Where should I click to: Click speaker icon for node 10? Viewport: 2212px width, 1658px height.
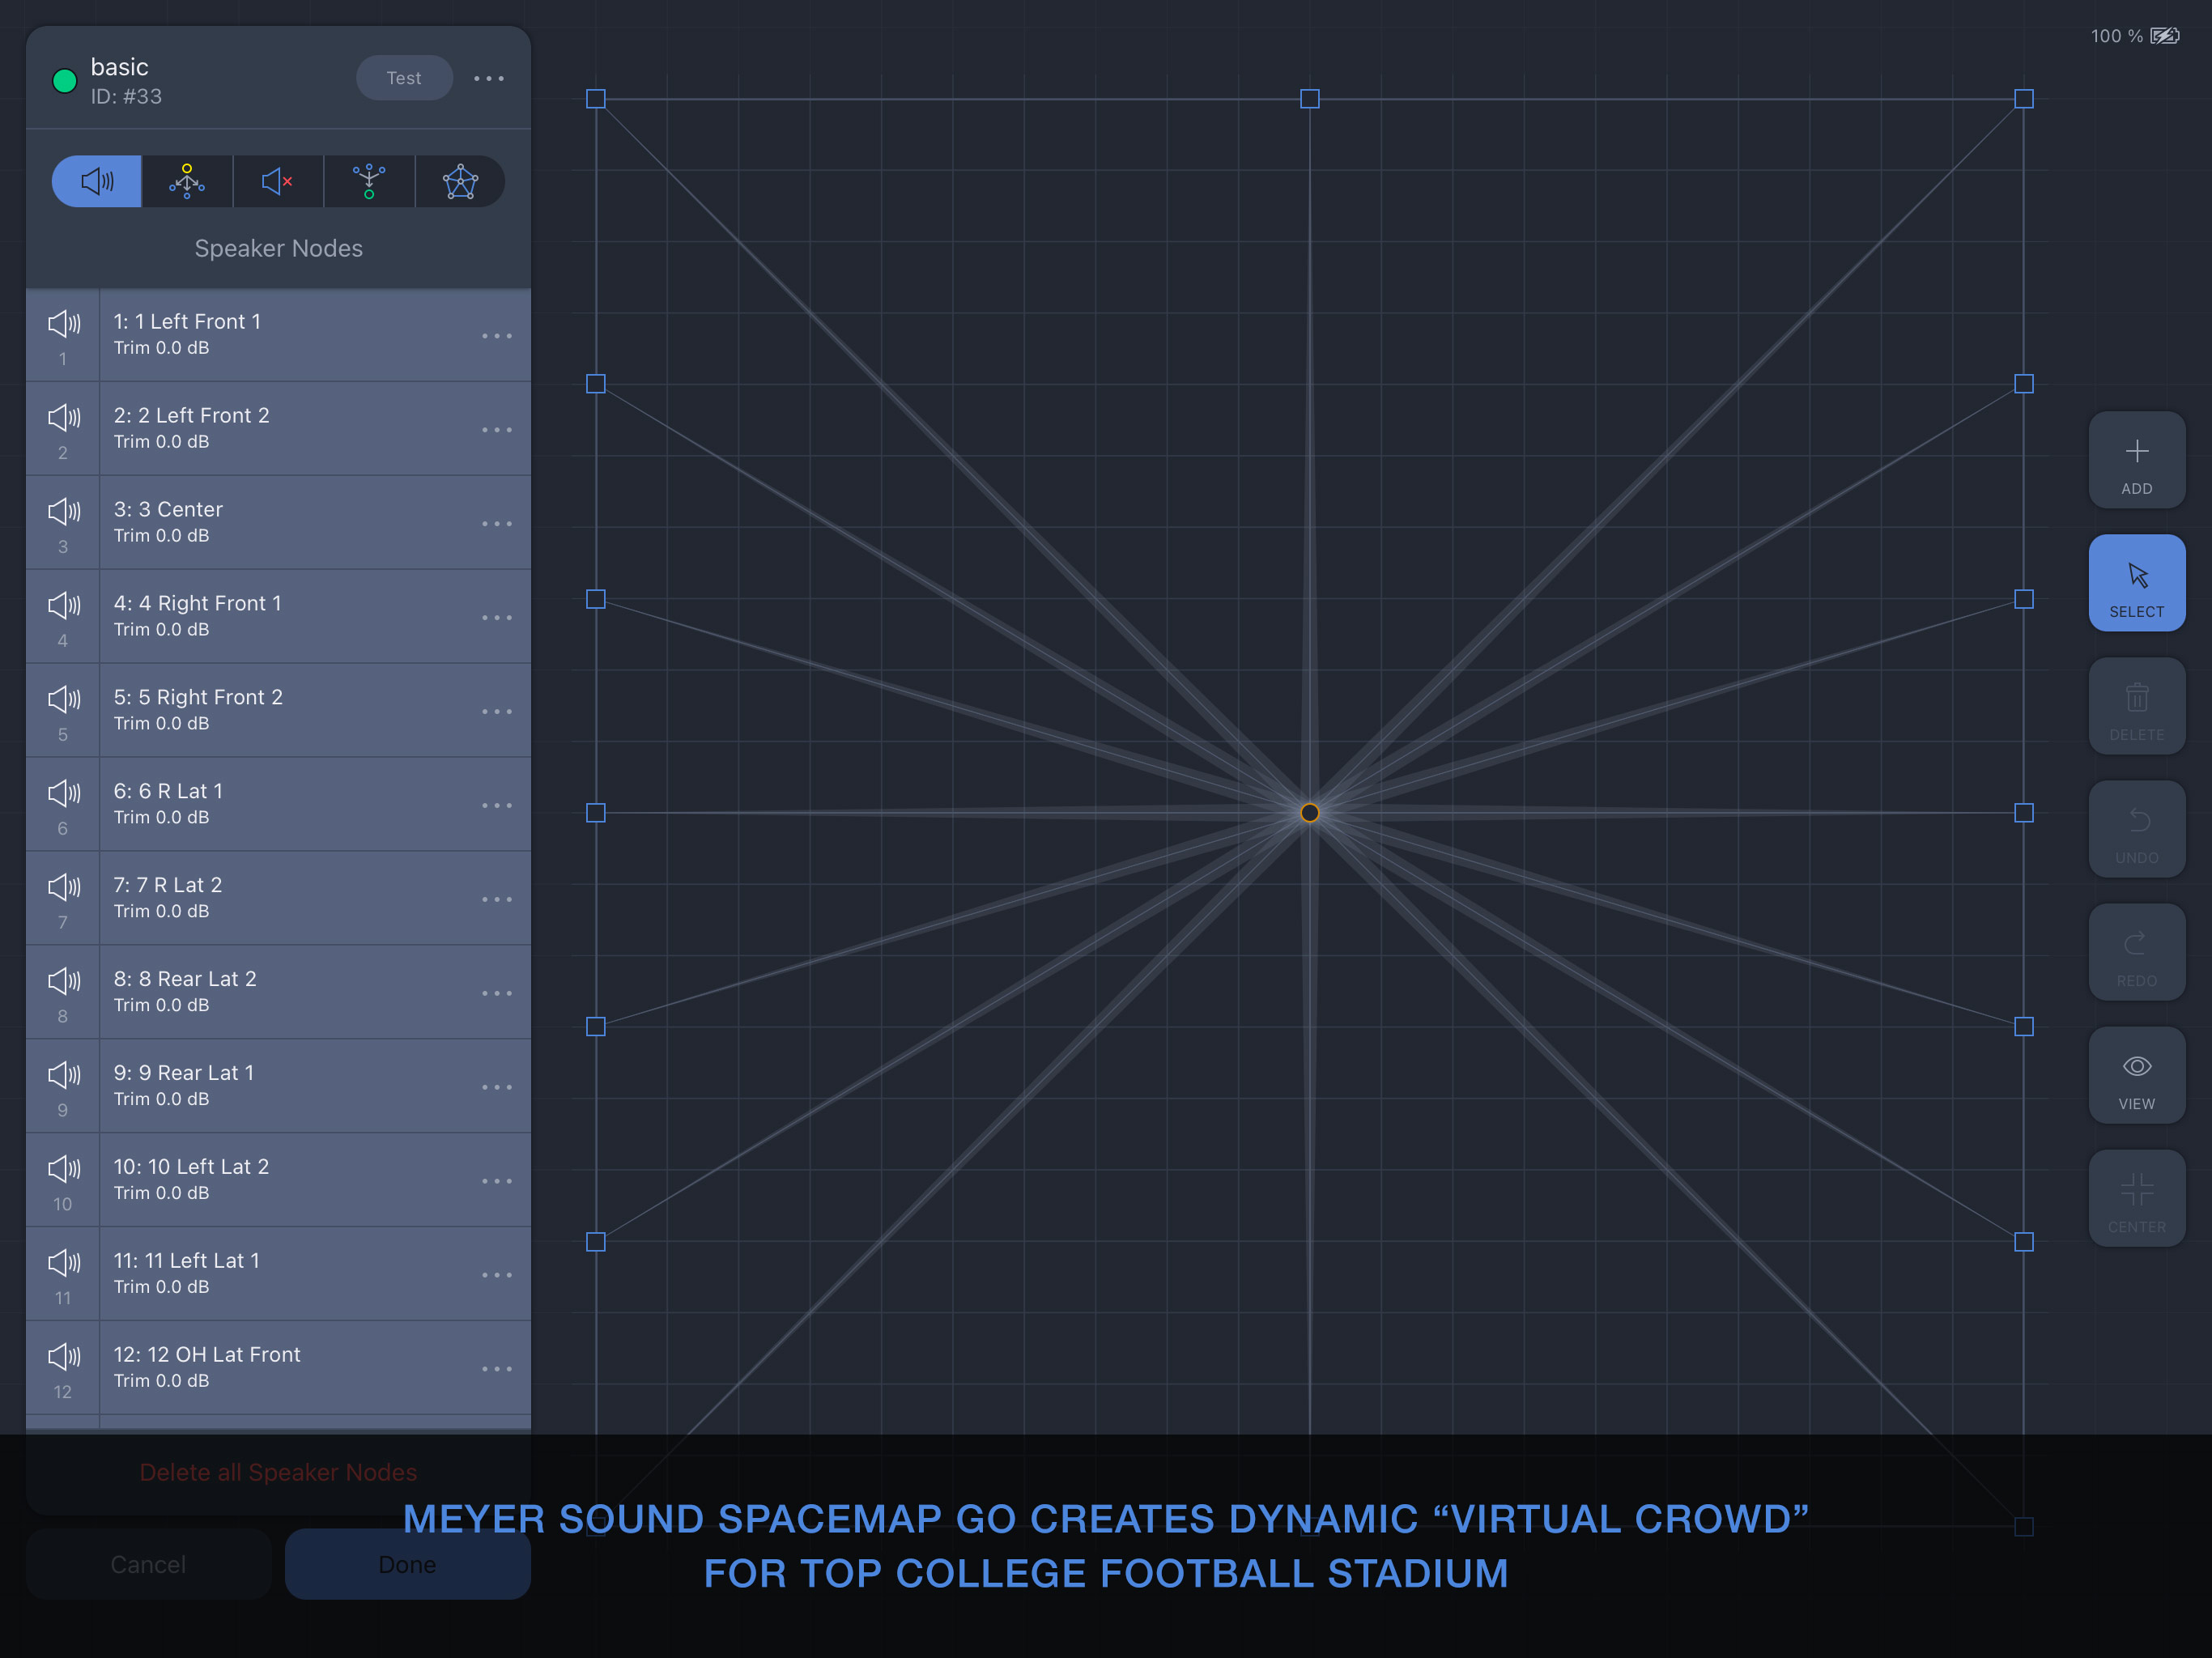64,1170
